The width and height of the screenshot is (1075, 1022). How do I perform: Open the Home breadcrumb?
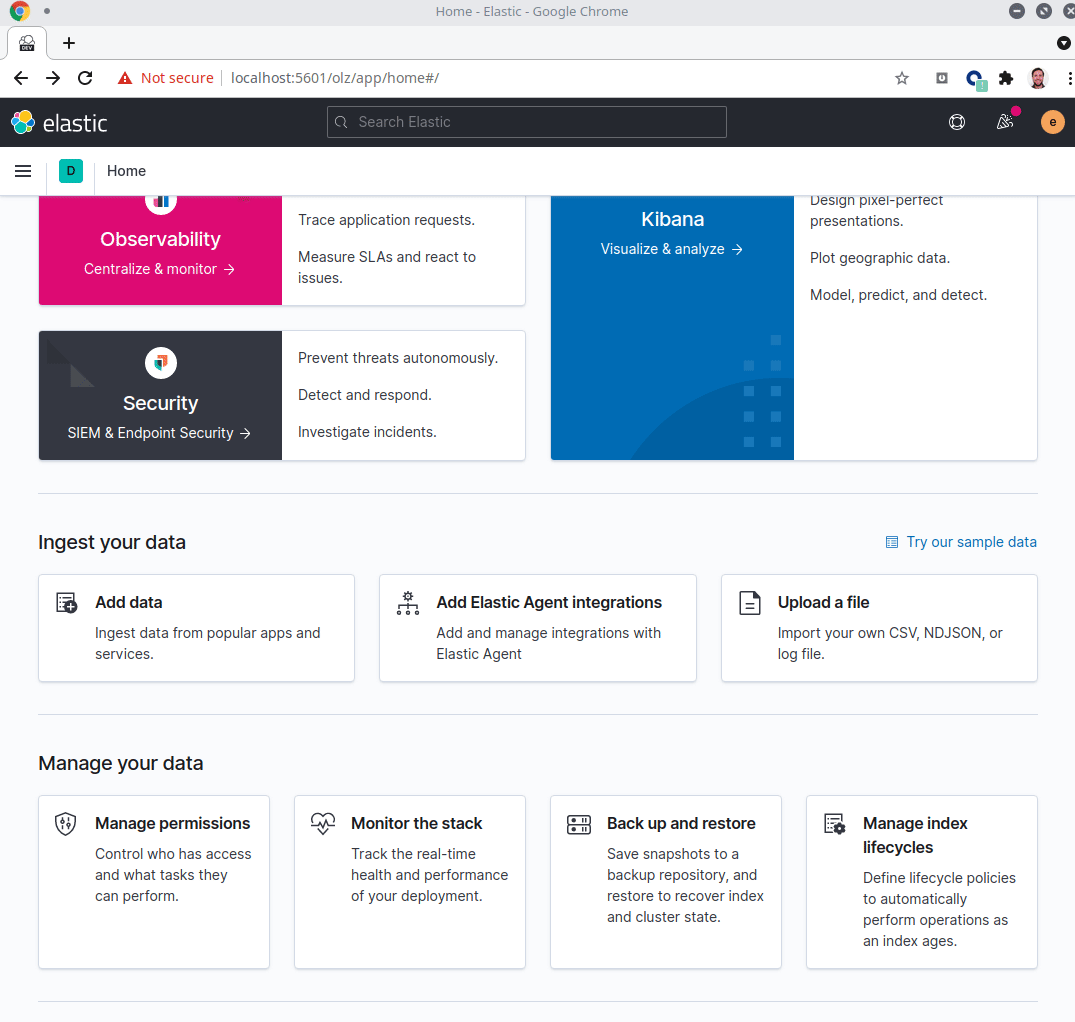pyautogui.click(x=126, y=171)
